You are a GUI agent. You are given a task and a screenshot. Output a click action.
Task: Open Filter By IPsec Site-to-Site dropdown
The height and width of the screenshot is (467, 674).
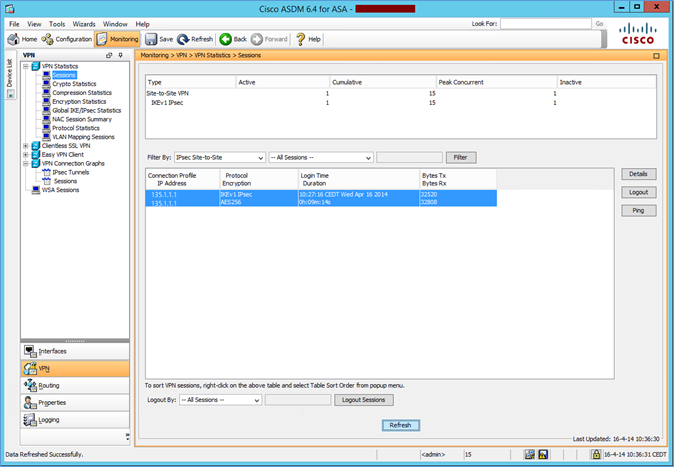coord(220,158)
